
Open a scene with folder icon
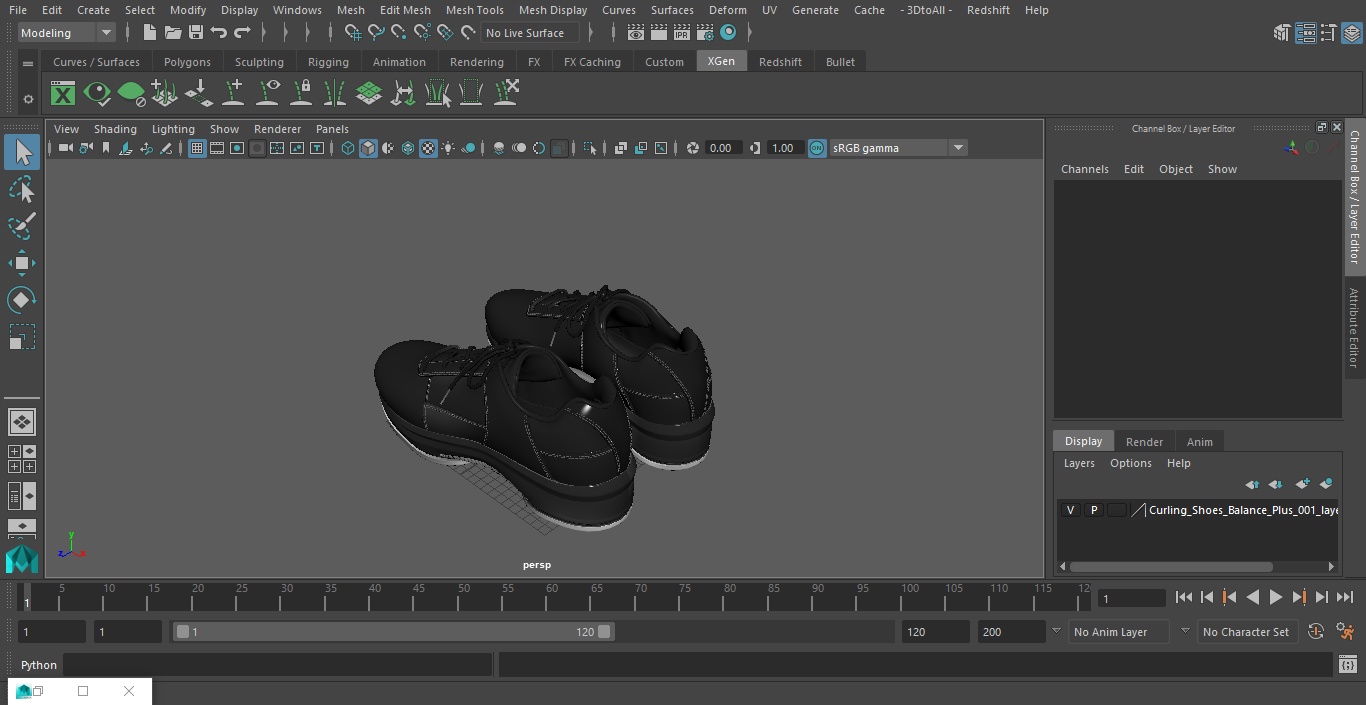click(173, 33)
